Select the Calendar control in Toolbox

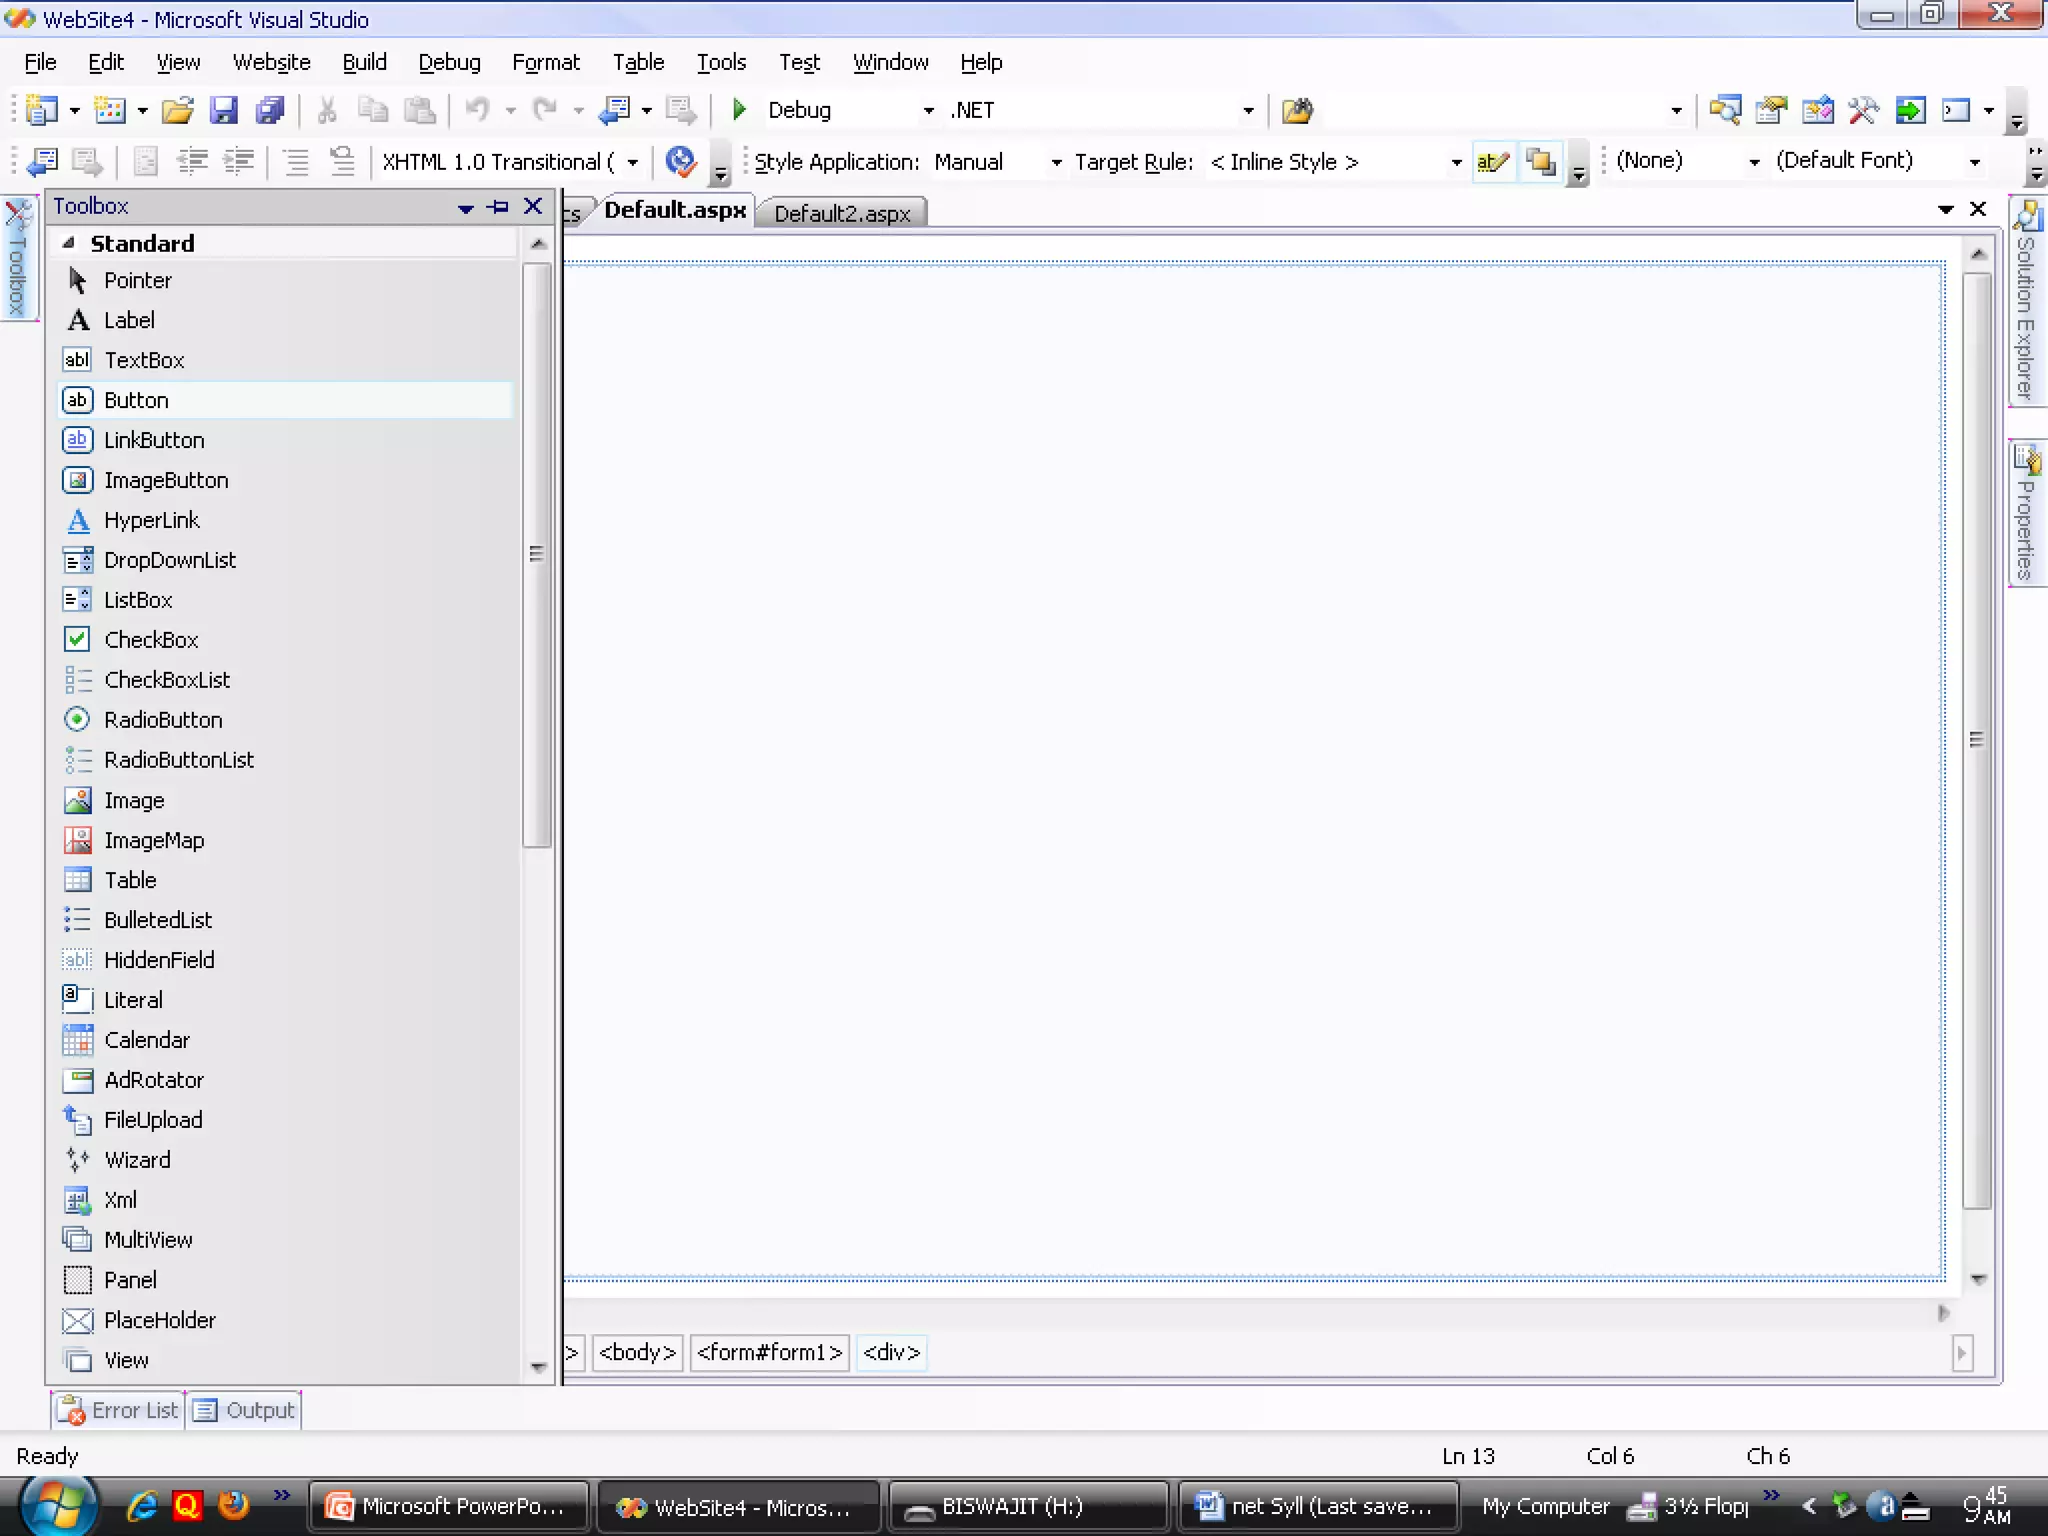click(x=146, y=1040)
